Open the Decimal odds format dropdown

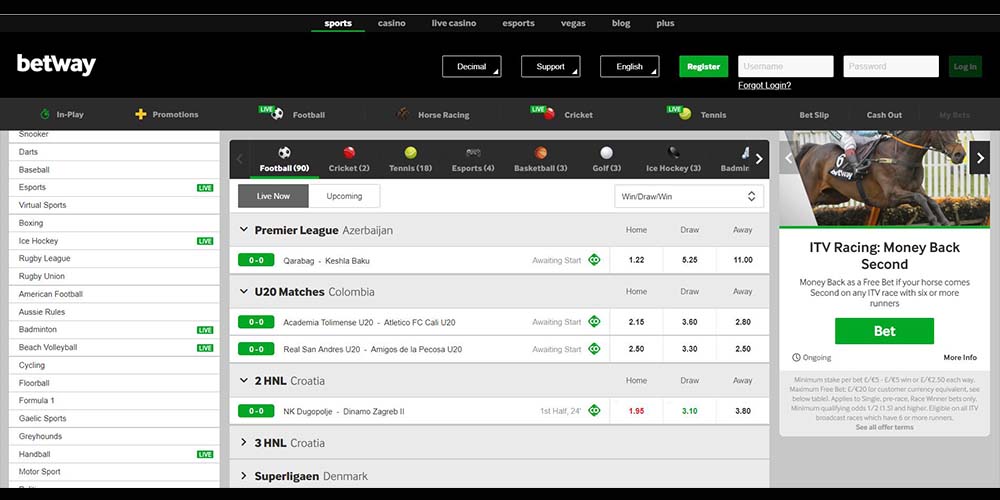pyautogui.click(x=472, y=67)
